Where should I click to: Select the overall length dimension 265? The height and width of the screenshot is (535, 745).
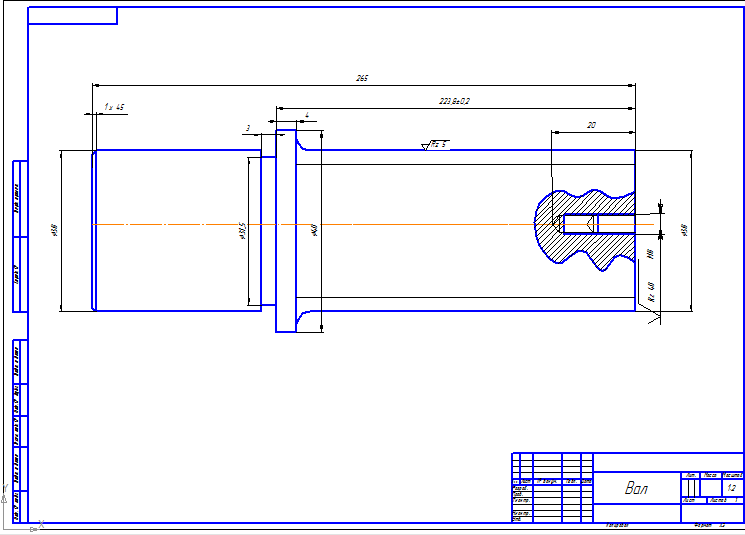pyautogui.click(x=362, y=78)
